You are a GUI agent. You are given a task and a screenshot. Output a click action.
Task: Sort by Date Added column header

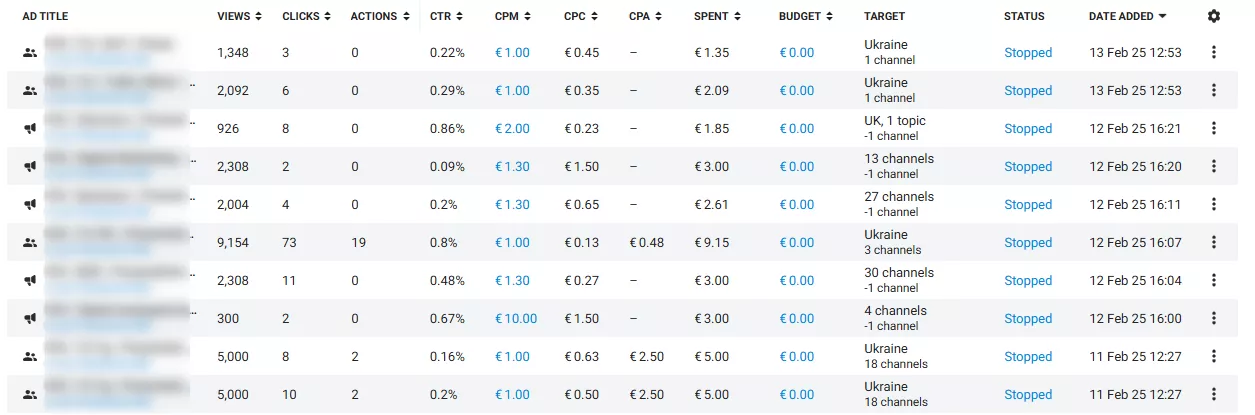1128,16
